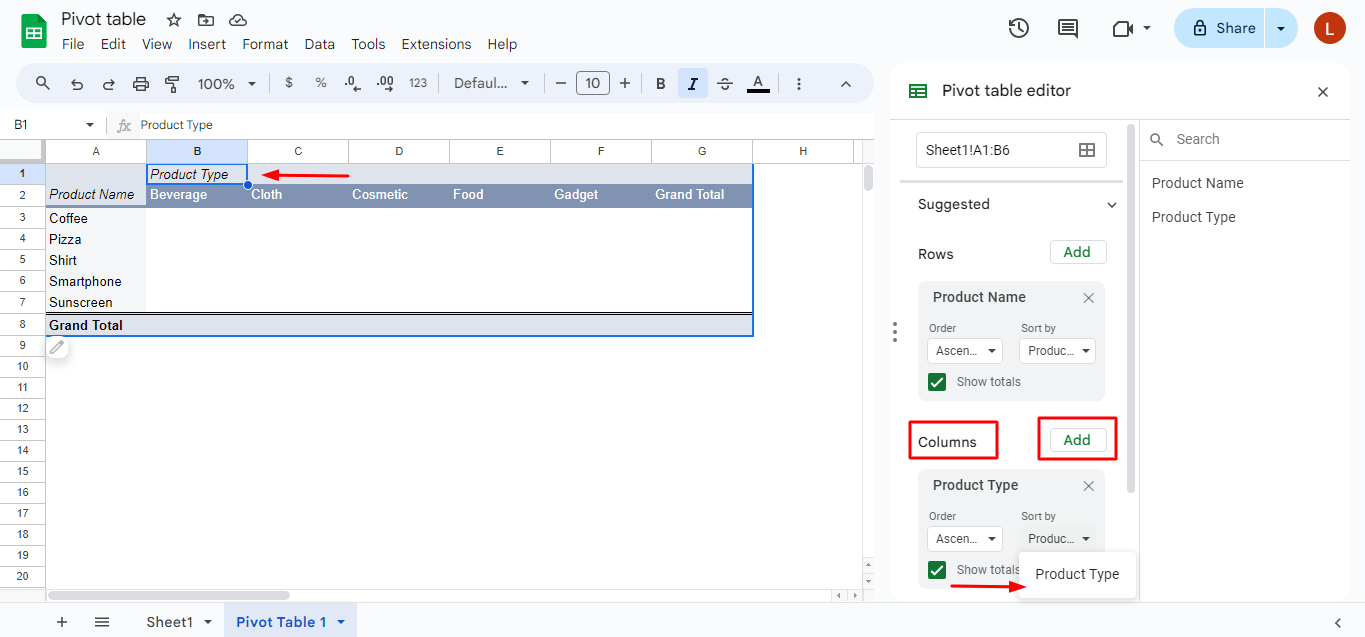The width and height of the screenshot is (1365, 637).
Task: Decrease decimal places
Action: 351,83
